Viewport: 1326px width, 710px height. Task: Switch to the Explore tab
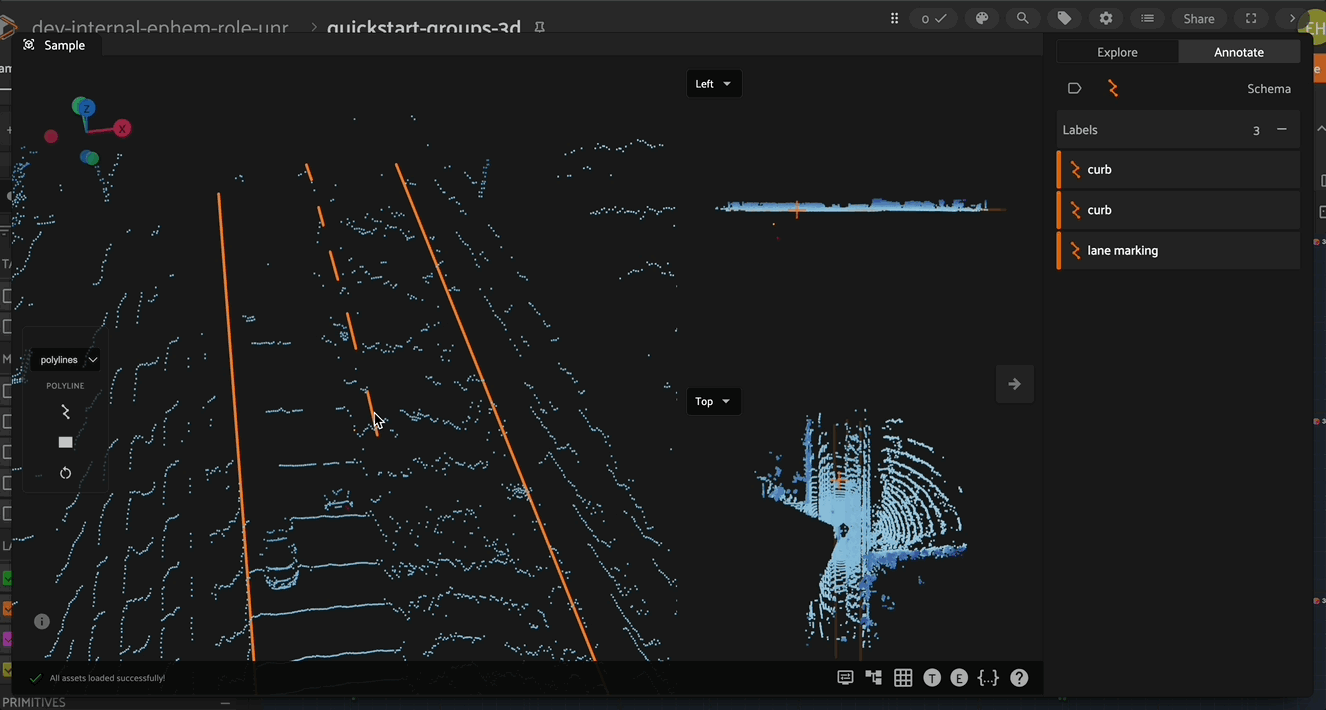1117,52
